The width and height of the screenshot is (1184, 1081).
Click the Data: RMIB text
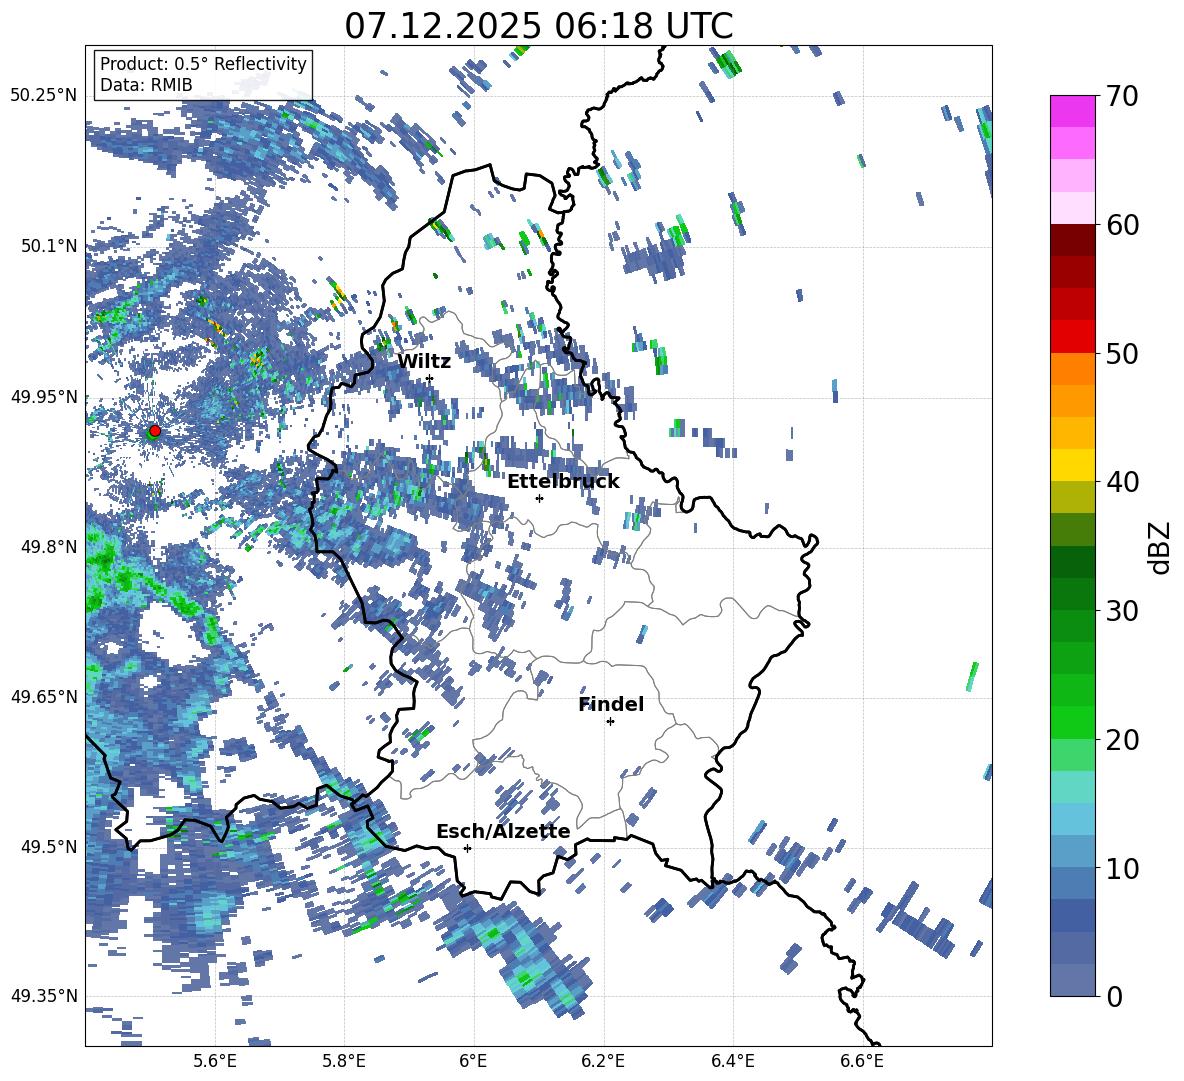pos(146,85)
